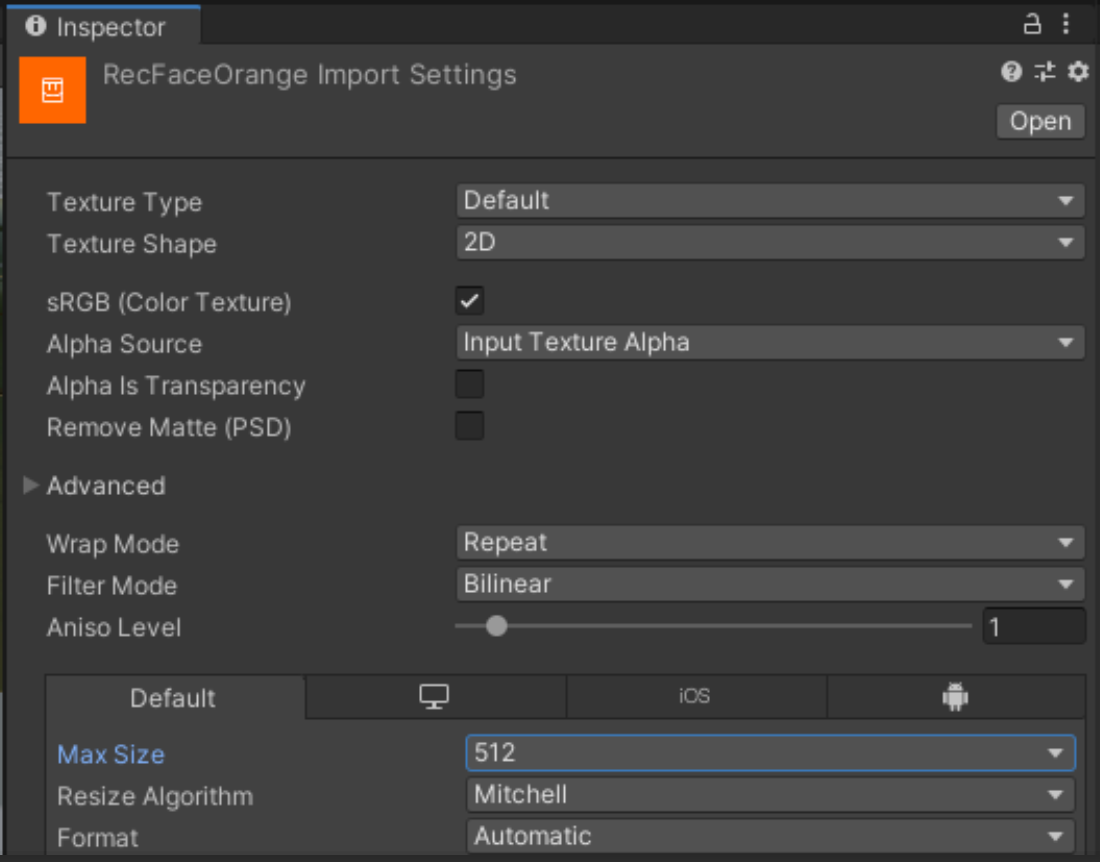
Task: Open the Texture Type dropdown
Action: pyautogui.click(x=770, y=200)
